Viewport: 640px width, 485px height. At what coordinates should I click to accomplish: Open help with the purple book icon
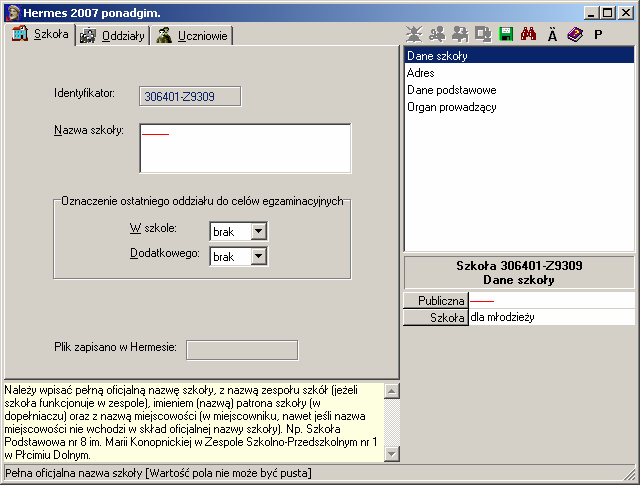[x=575, y=35]
